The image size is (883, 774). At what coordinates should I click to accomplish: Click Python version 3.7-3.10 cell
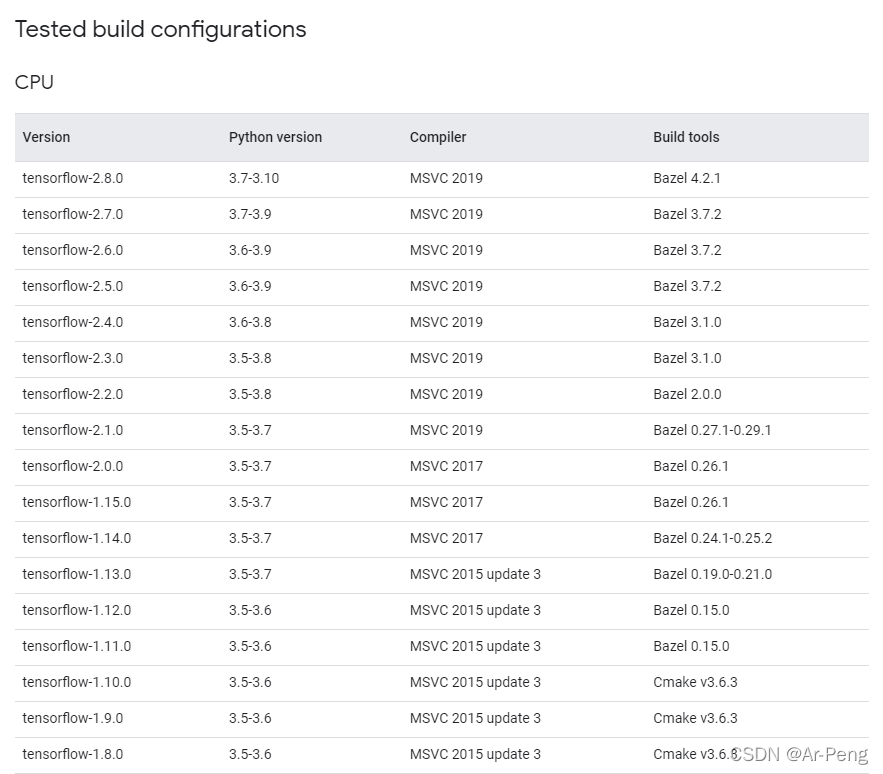point(254,178)
